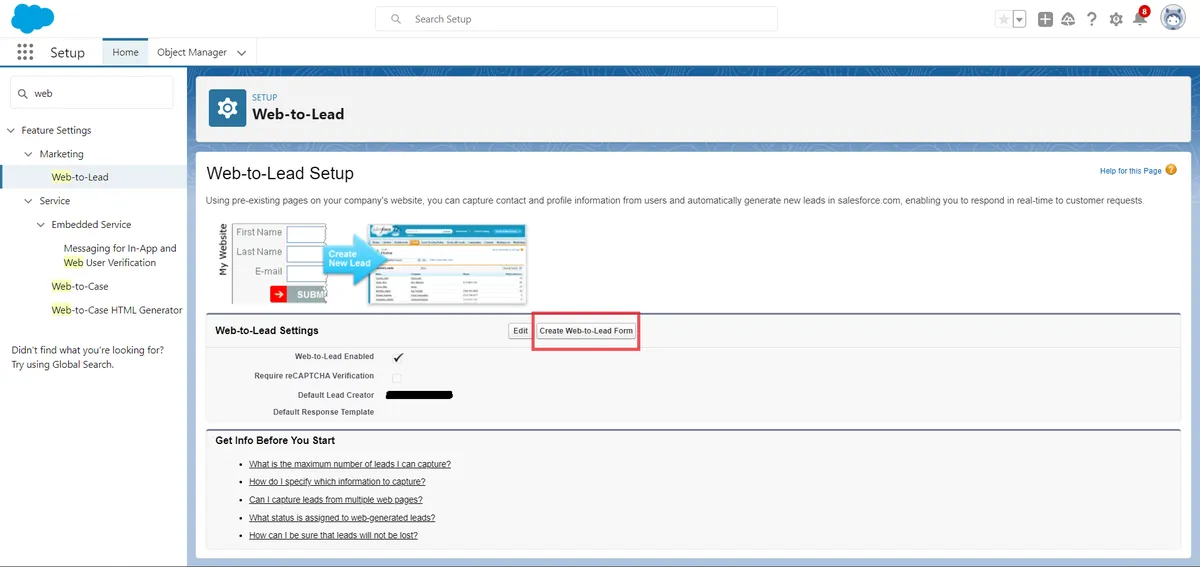Image resolution: width=1200 pixels, height=567 pixels.
Task: Click the favorites star icon
Action: coord(1003,19)
